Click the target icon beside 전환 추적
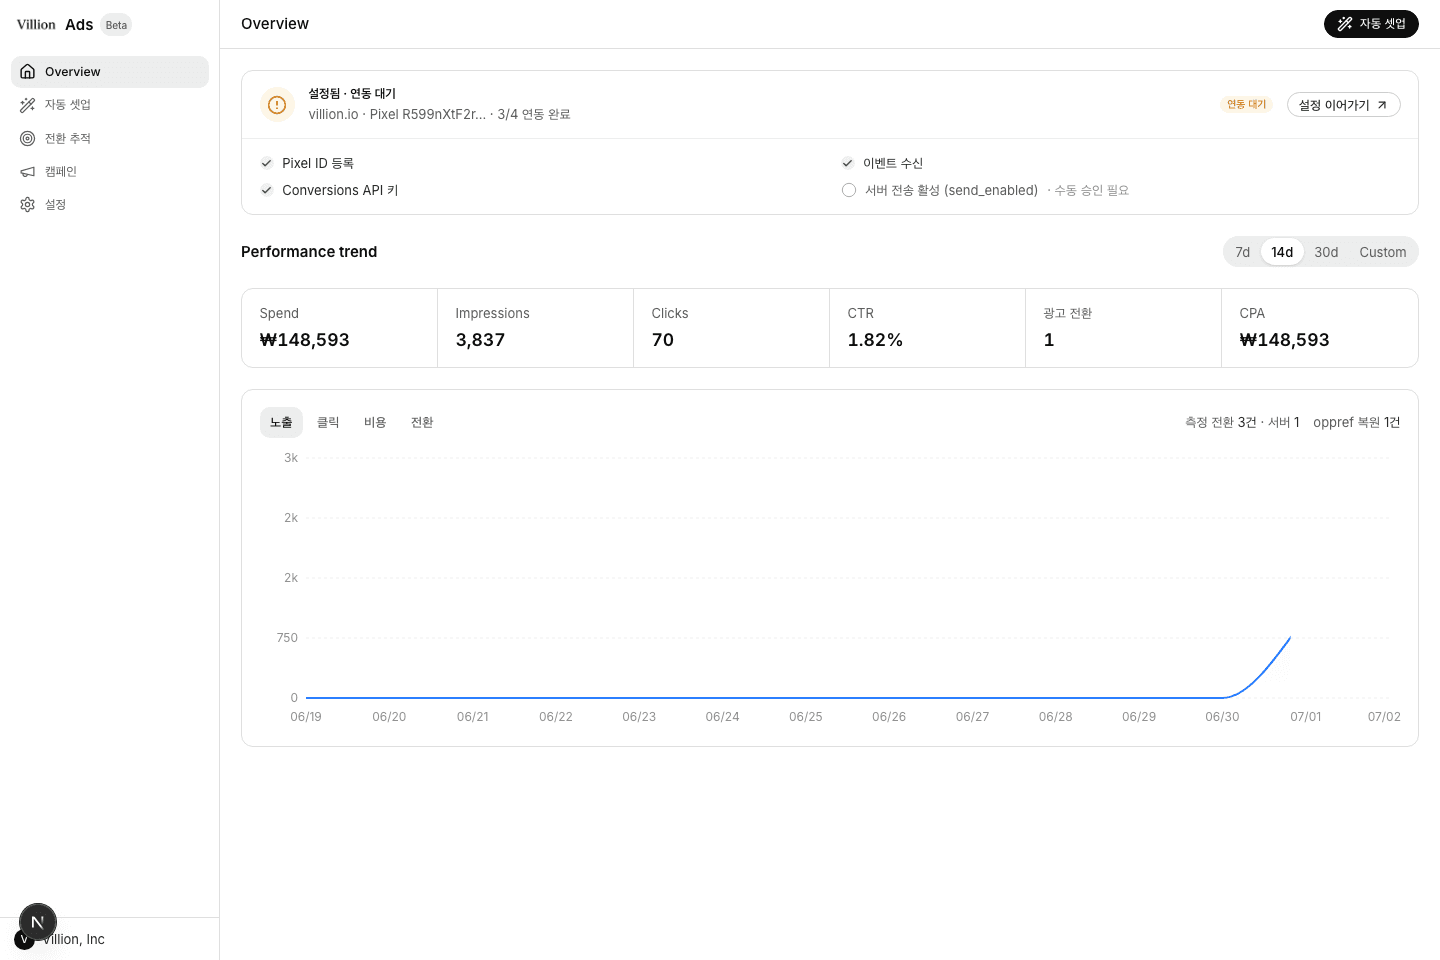The image size is (1440, 960). click(28, 138)
